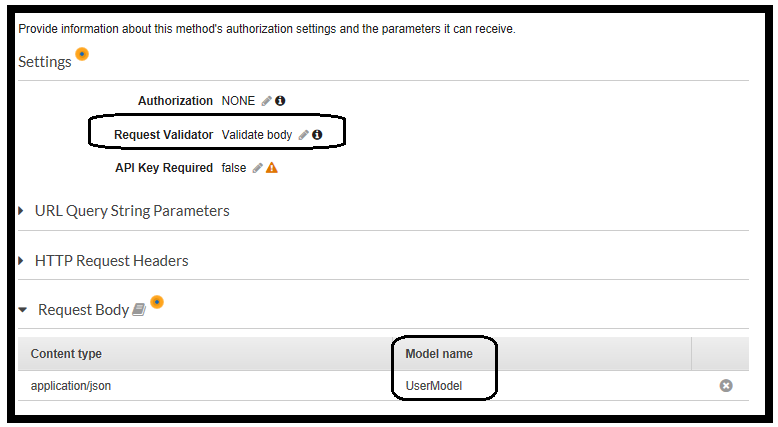Open Request Body documentation book icon
The image size is (778, 427).
point(139,311)
